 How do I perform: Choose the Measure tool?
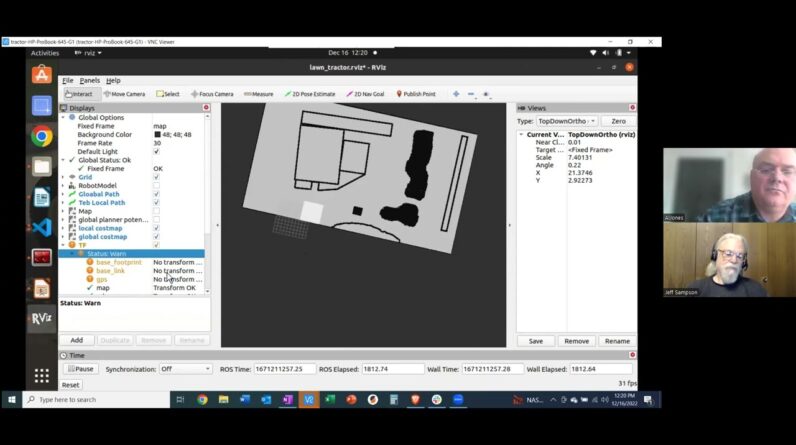point(257,94)
